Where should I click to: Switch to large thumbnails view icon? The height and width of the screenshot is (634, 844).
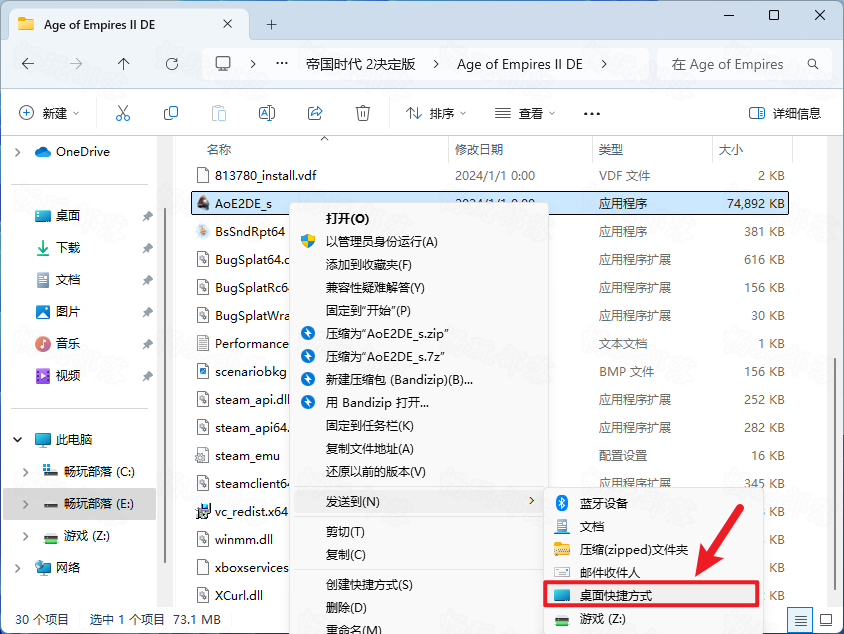coord(826,621)
